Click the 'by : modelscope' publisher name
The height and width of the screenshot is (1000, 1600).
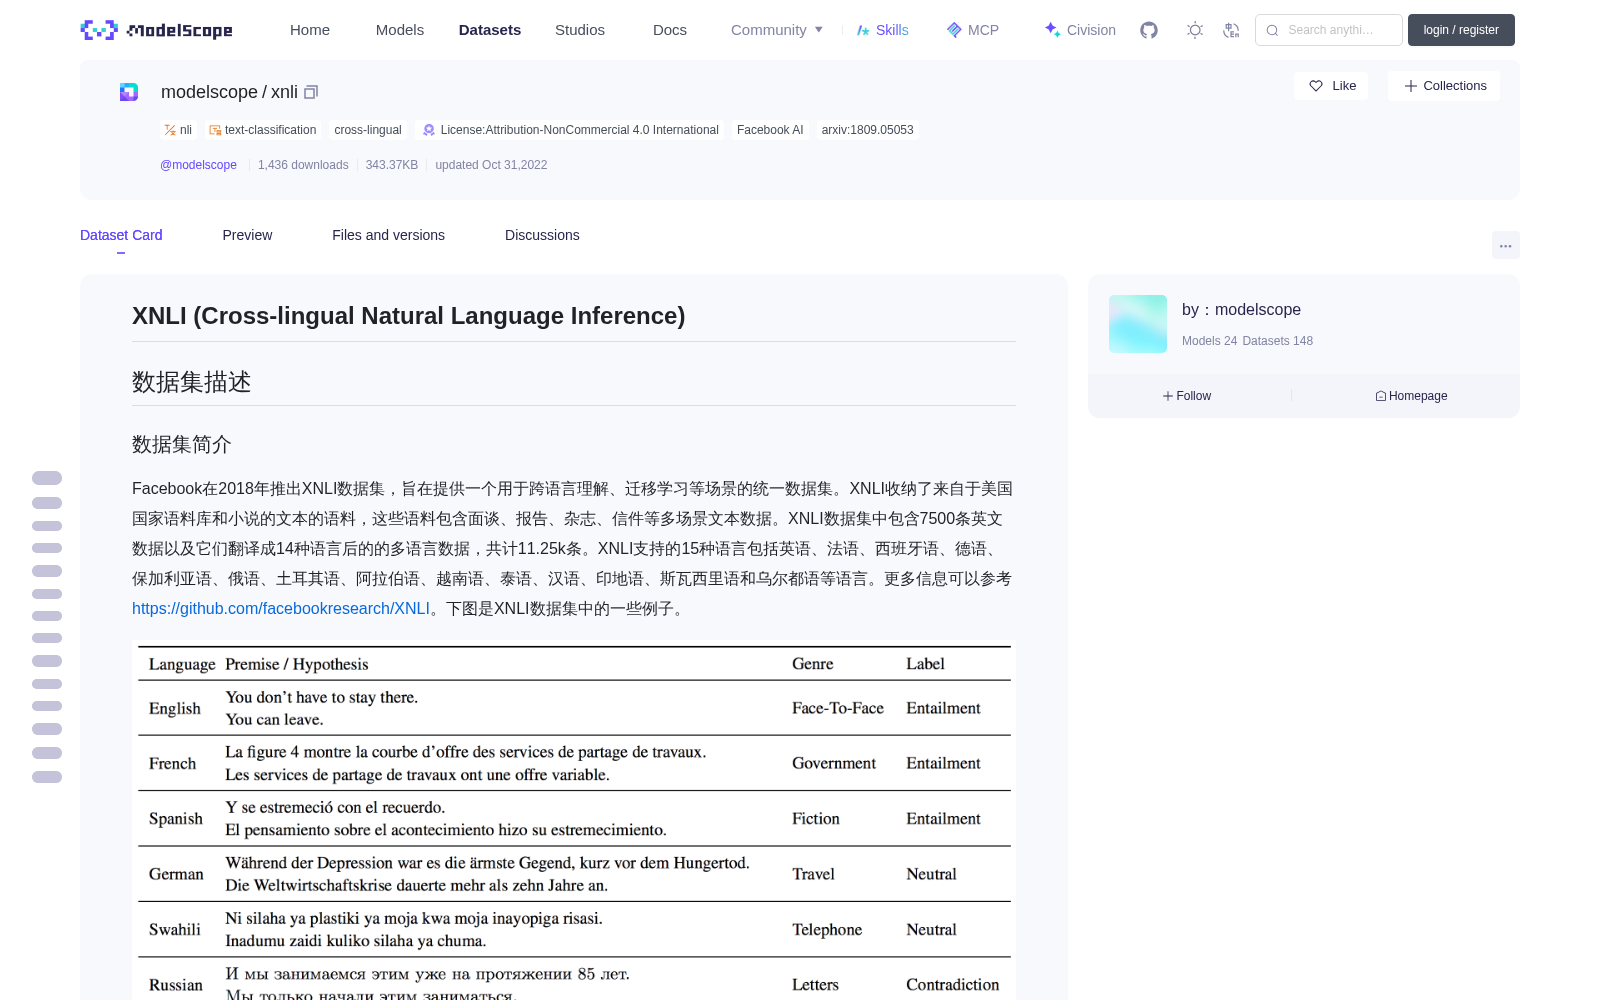coord(1241,310)
